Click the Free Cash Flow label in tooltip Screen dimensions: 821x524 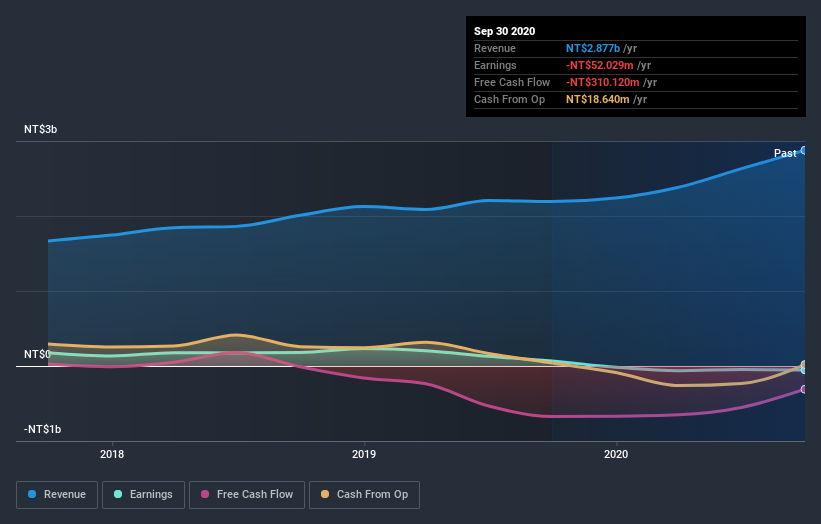pyautogui.click(x=512, y=82)
